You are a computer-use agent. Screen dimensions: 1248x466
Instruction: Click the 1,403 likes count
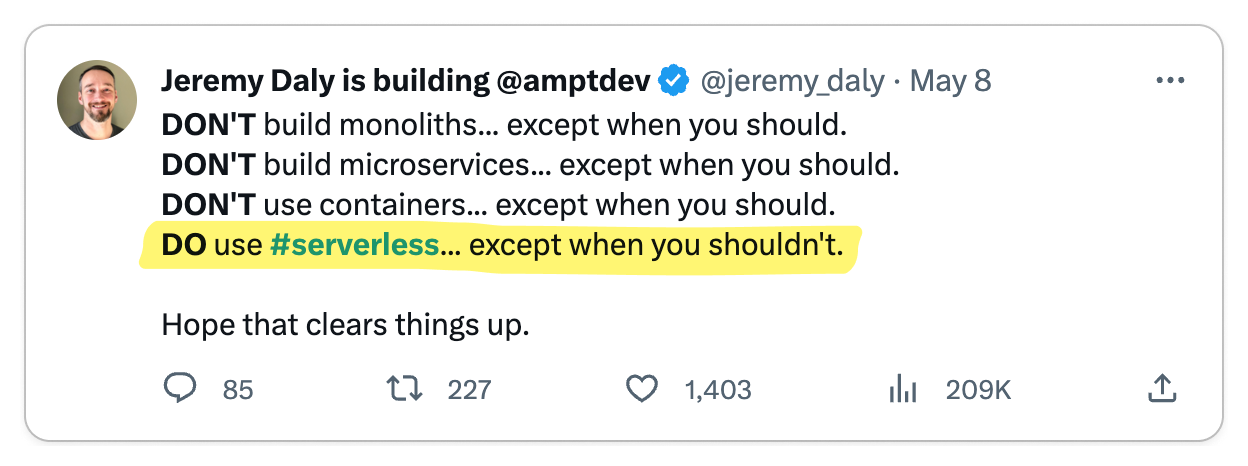[x=718, y=390]
